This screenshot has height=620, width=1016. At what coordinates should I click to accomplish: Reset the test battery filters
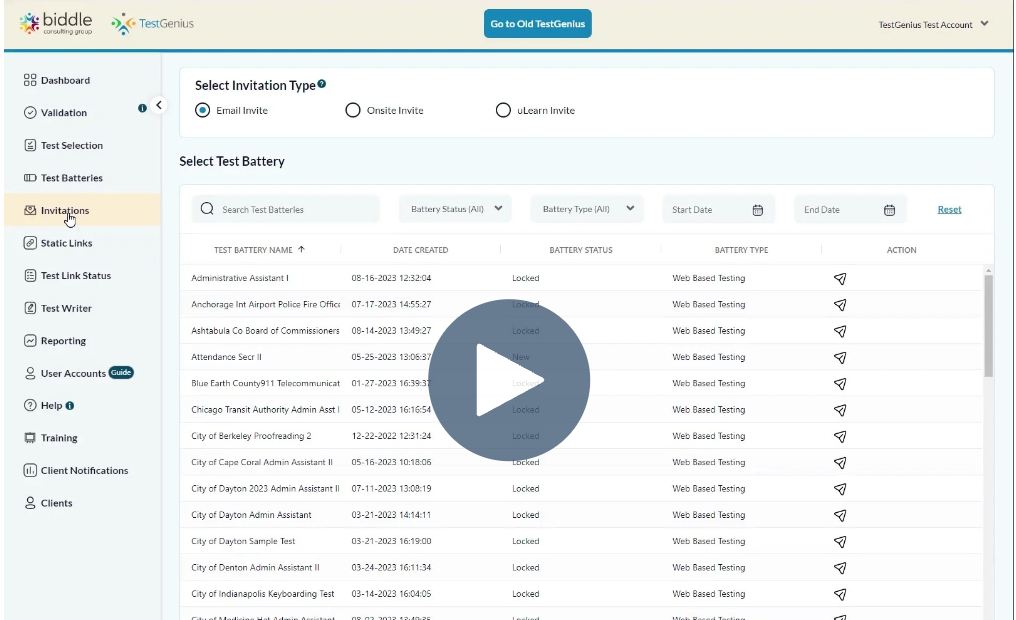click(x=948, y=209)
